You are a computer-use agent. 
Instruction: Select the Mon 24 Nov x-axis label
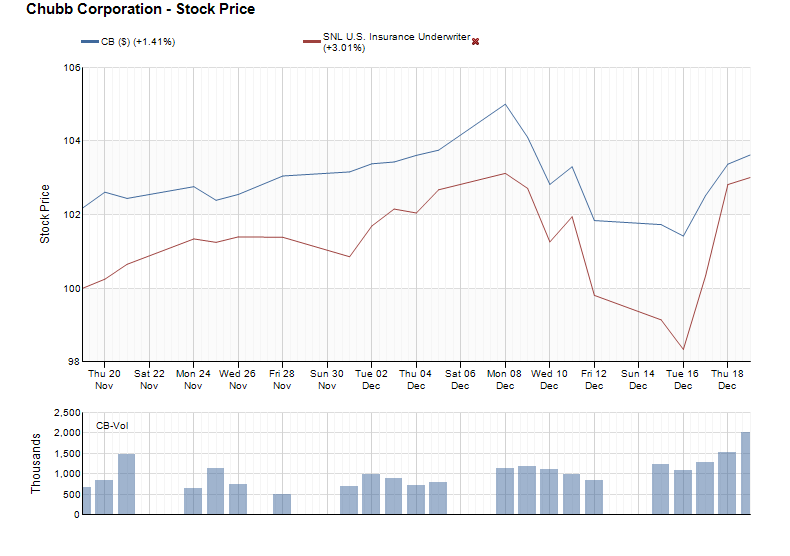coord(193,379)
